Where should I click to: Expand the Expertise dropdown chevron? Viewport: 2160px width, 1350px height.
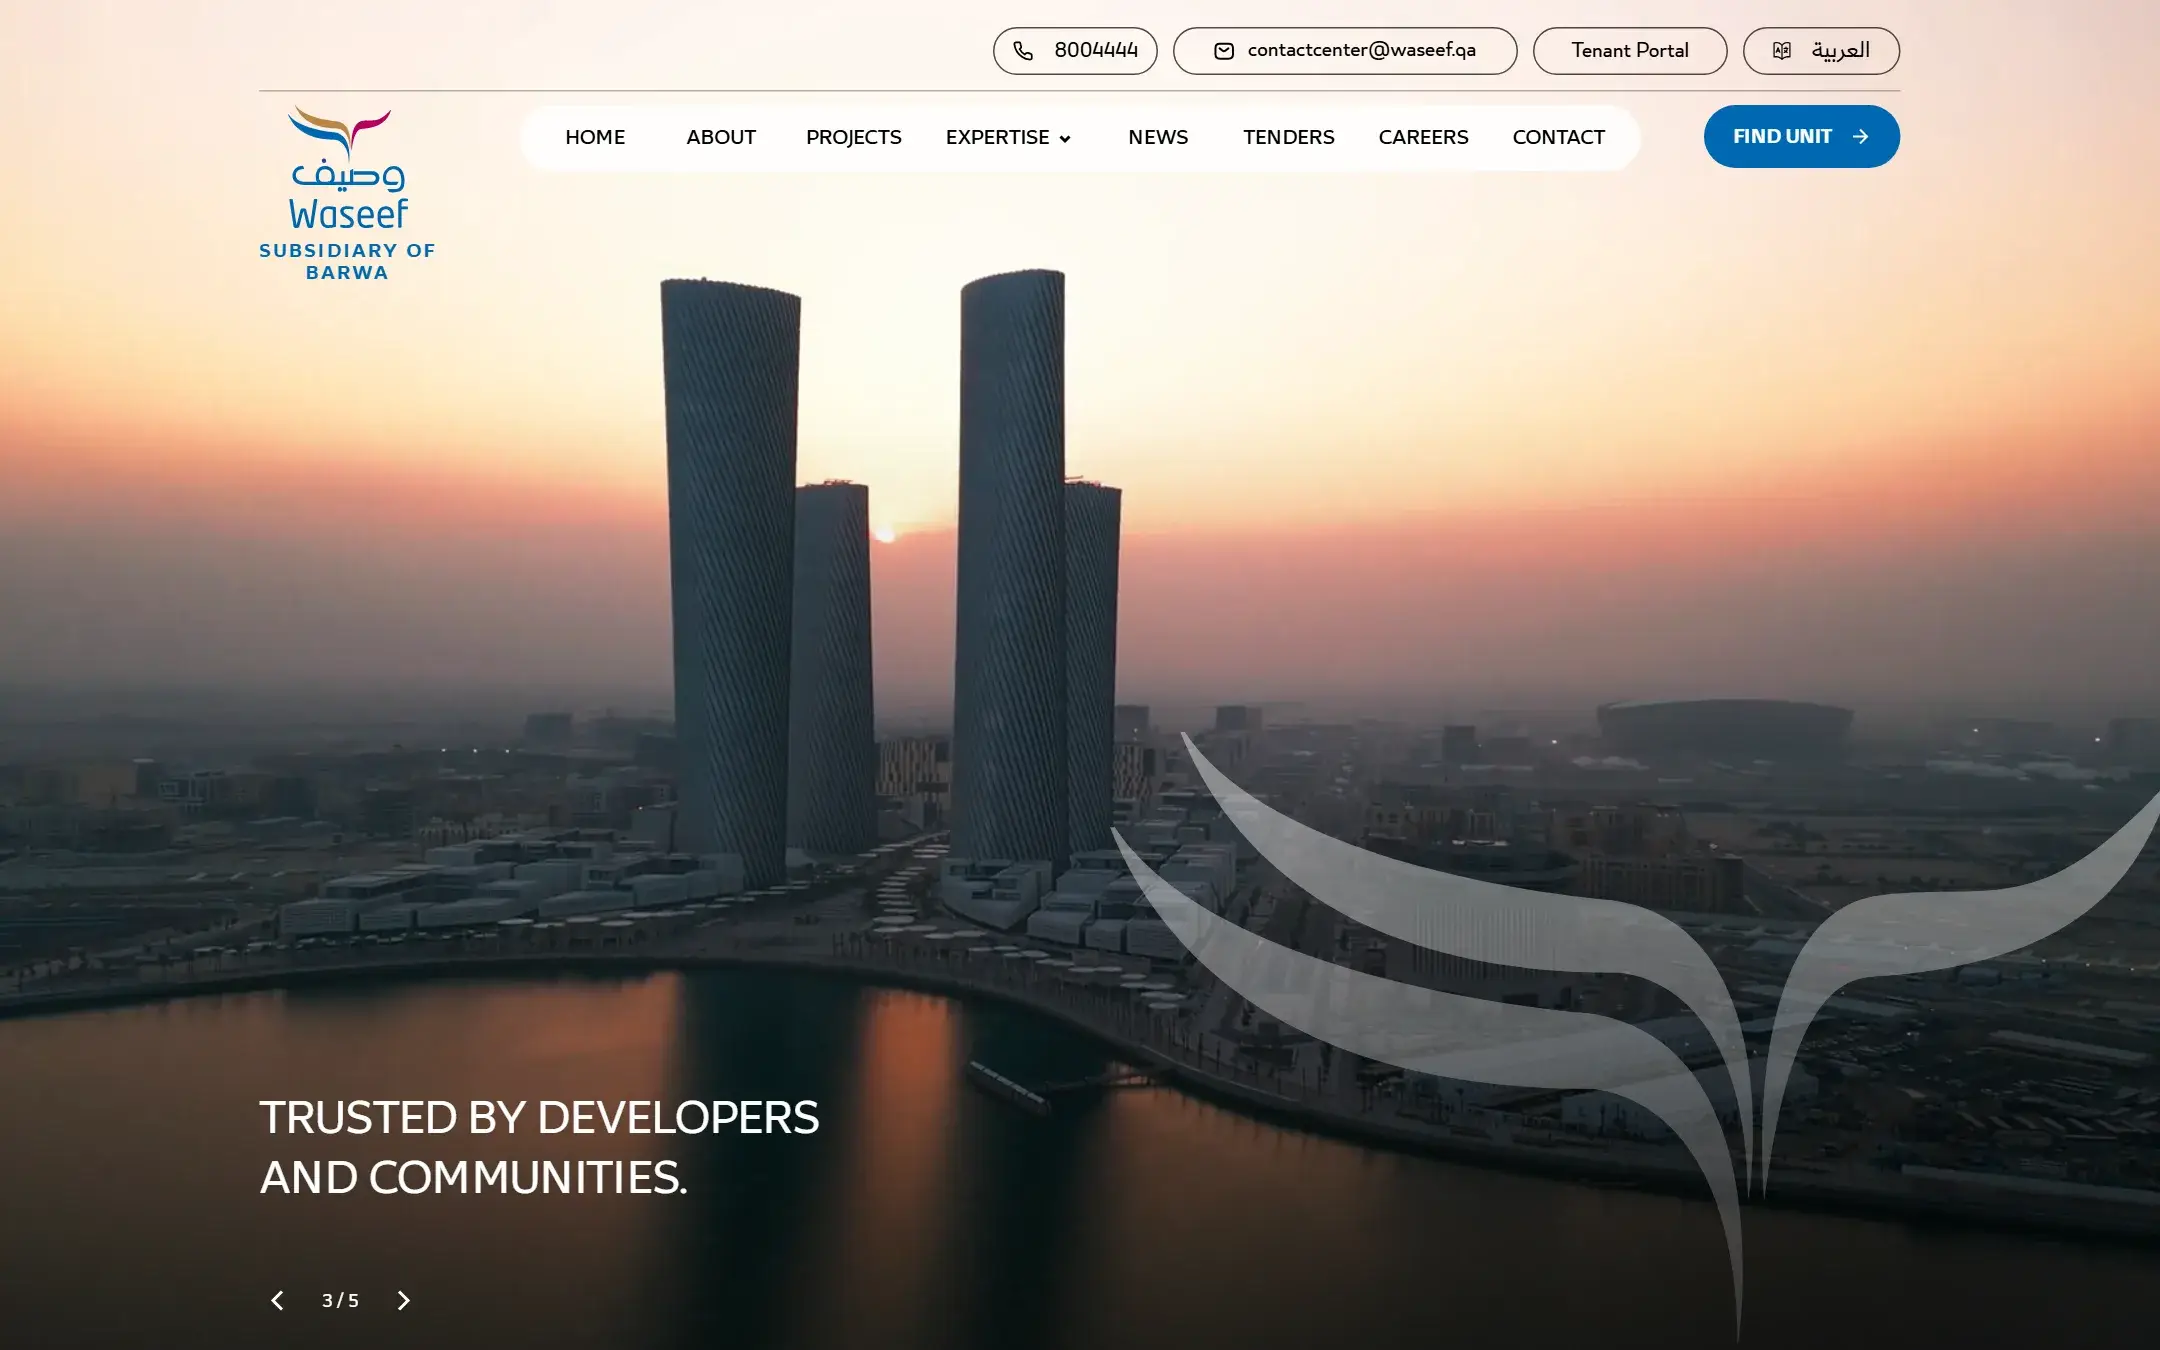[1065, 139]
